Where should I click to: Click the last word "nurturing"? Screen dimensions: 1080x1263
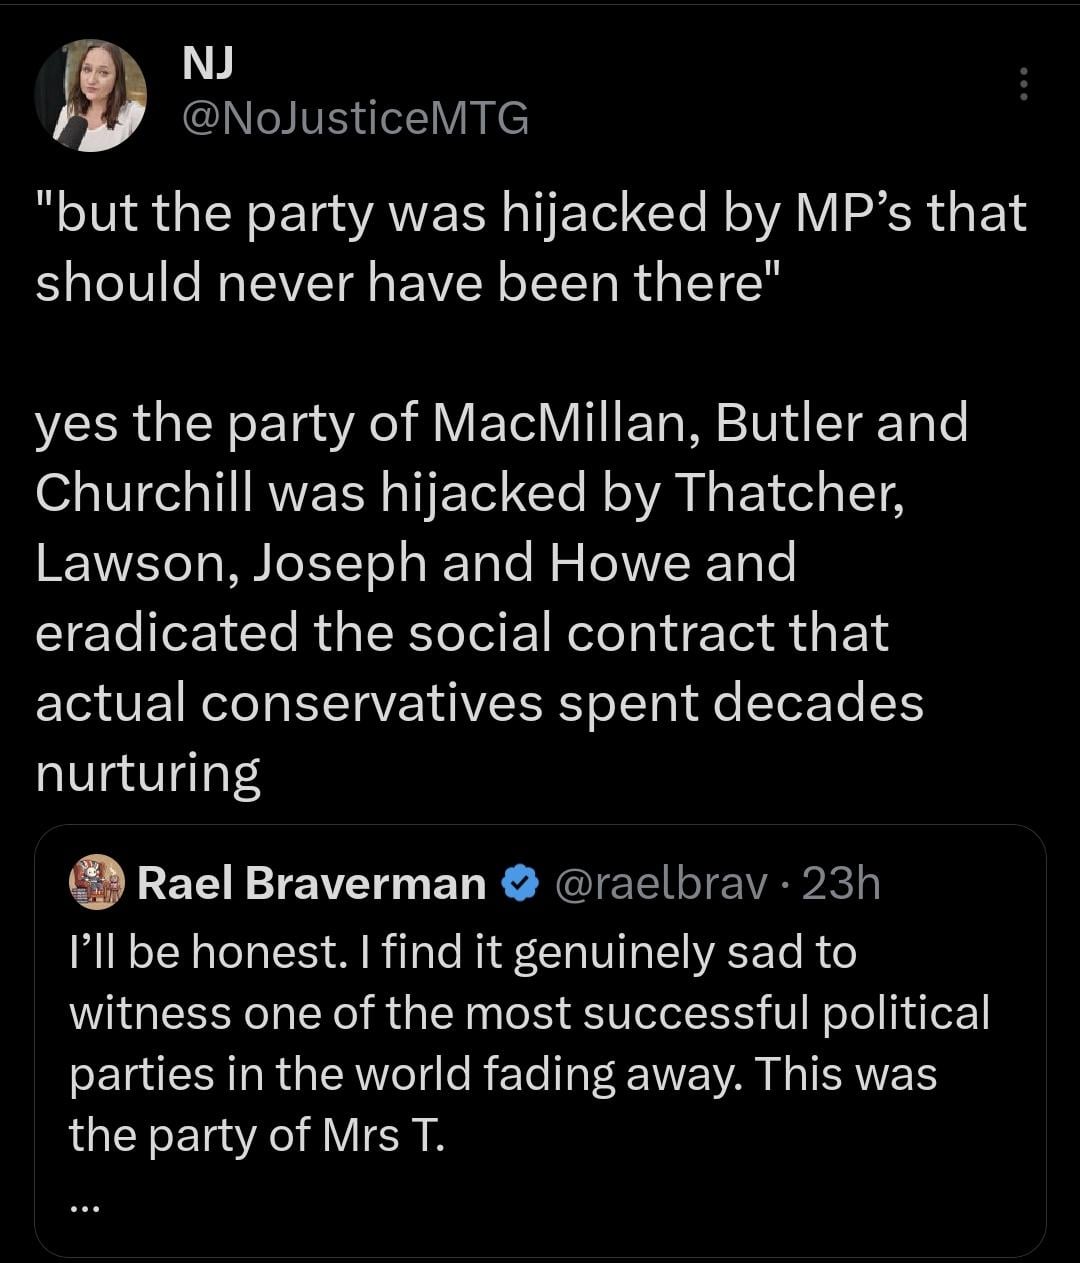pyautogui.click(x=148, y=773)
